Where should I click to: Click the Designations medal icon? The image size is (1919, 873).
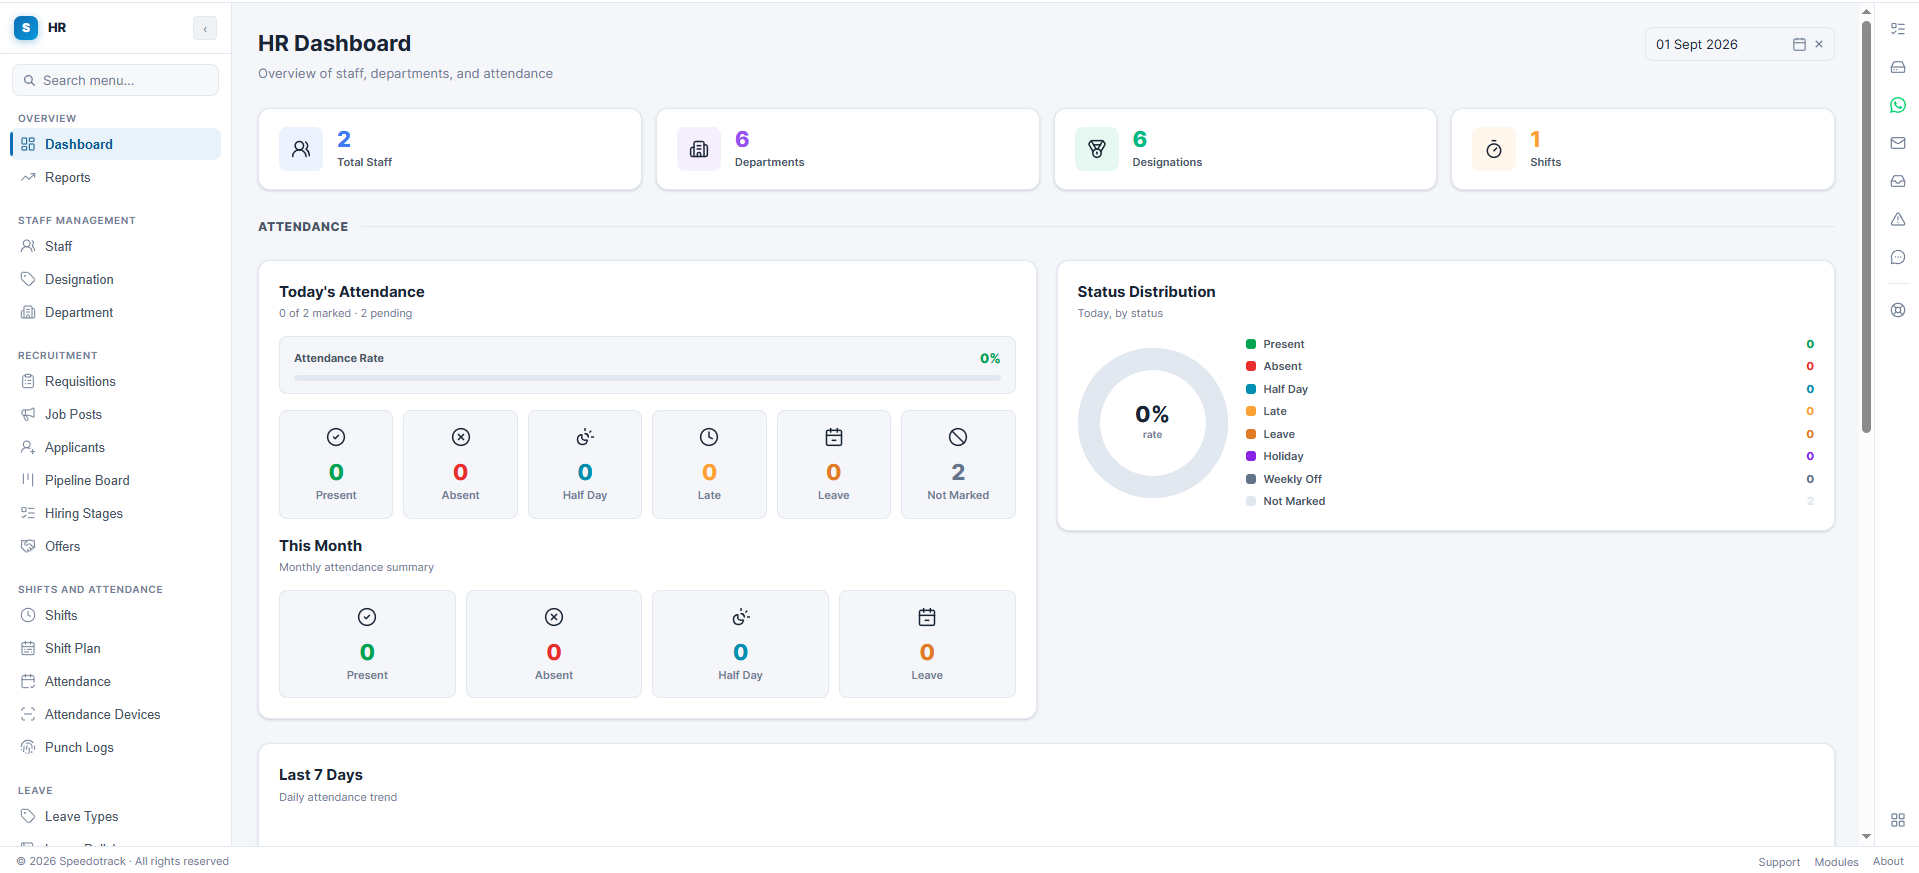click(1097, 149)
